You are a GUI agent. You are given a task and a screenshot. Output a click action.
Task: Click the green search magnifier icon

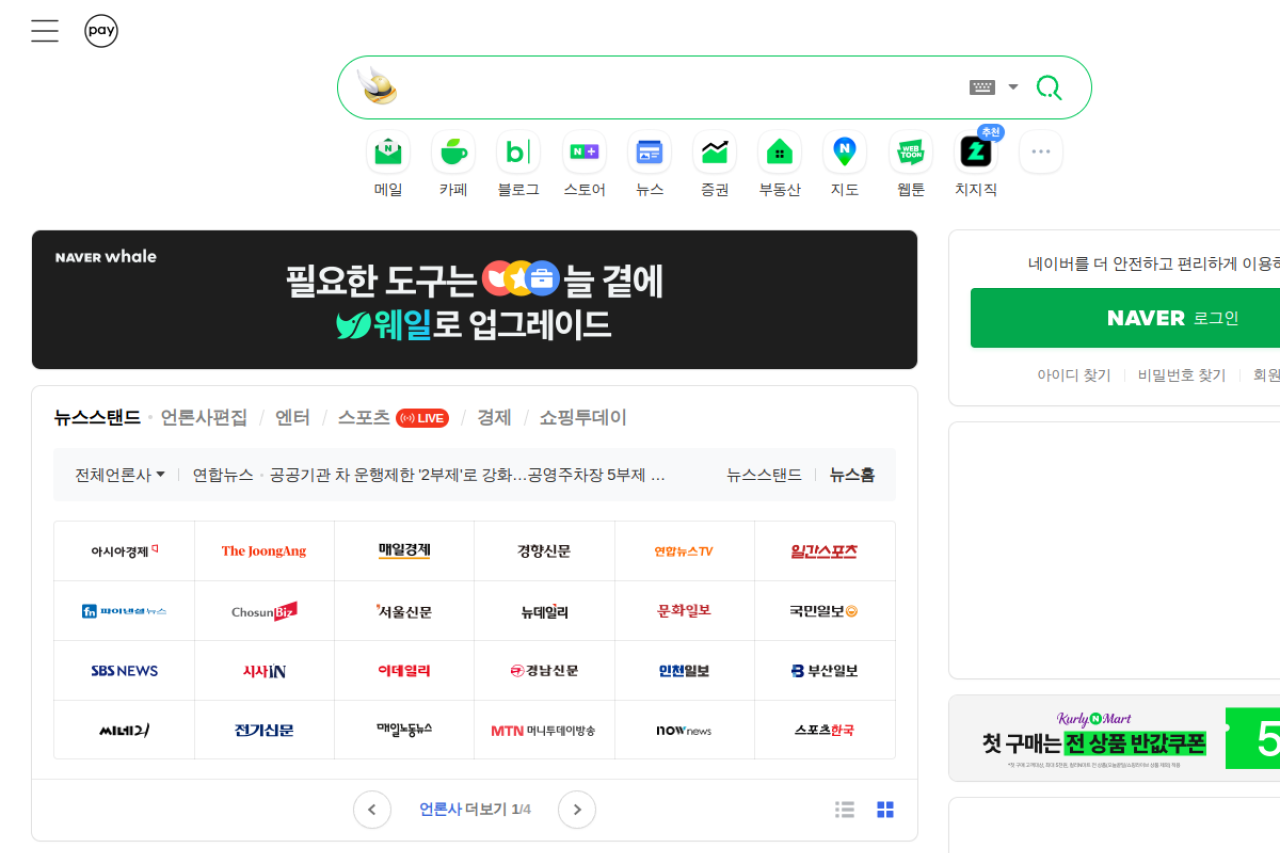coord(1048,88)
